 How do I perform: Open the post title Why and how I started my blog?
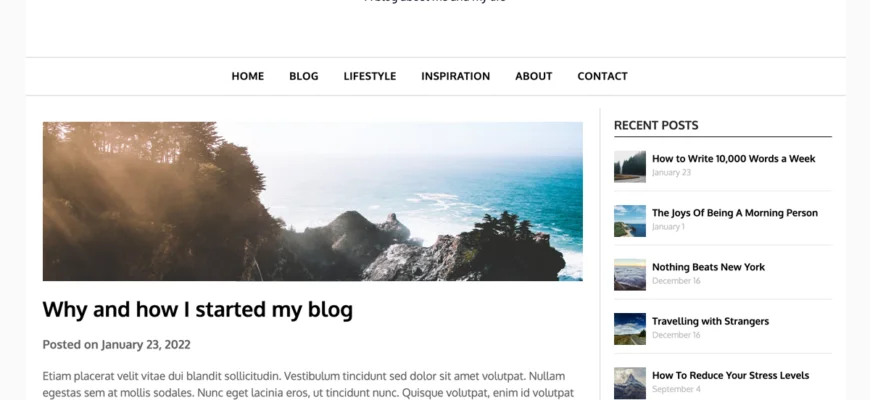[x=198, y=310]
